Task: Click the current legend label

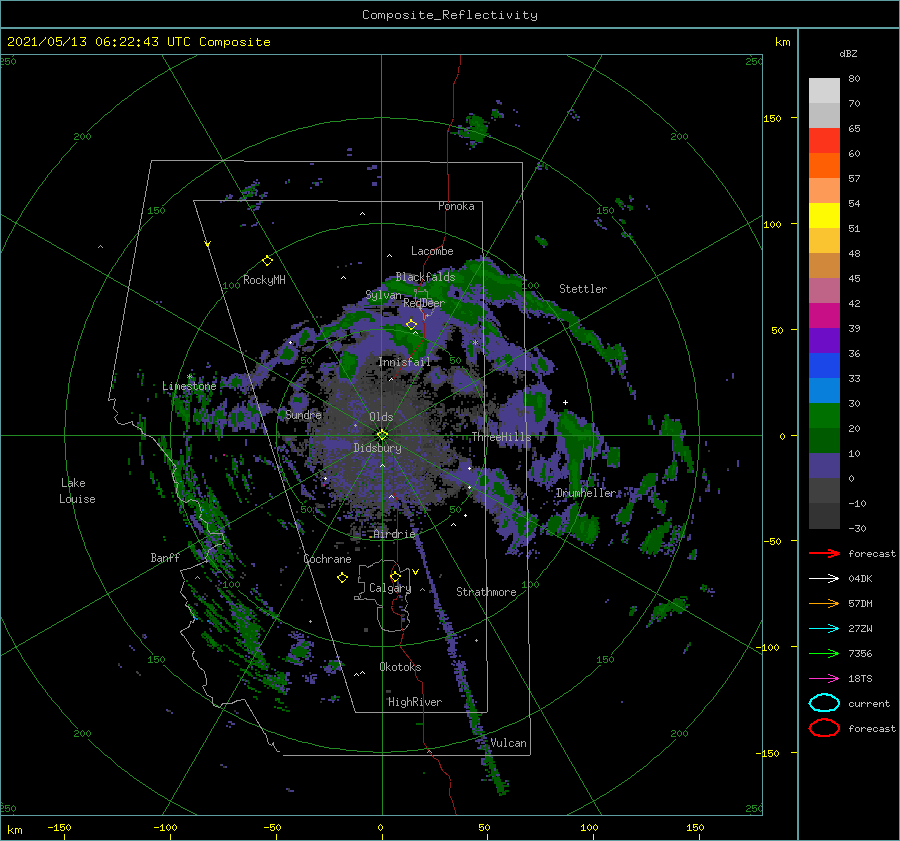Action: point(869,704)
